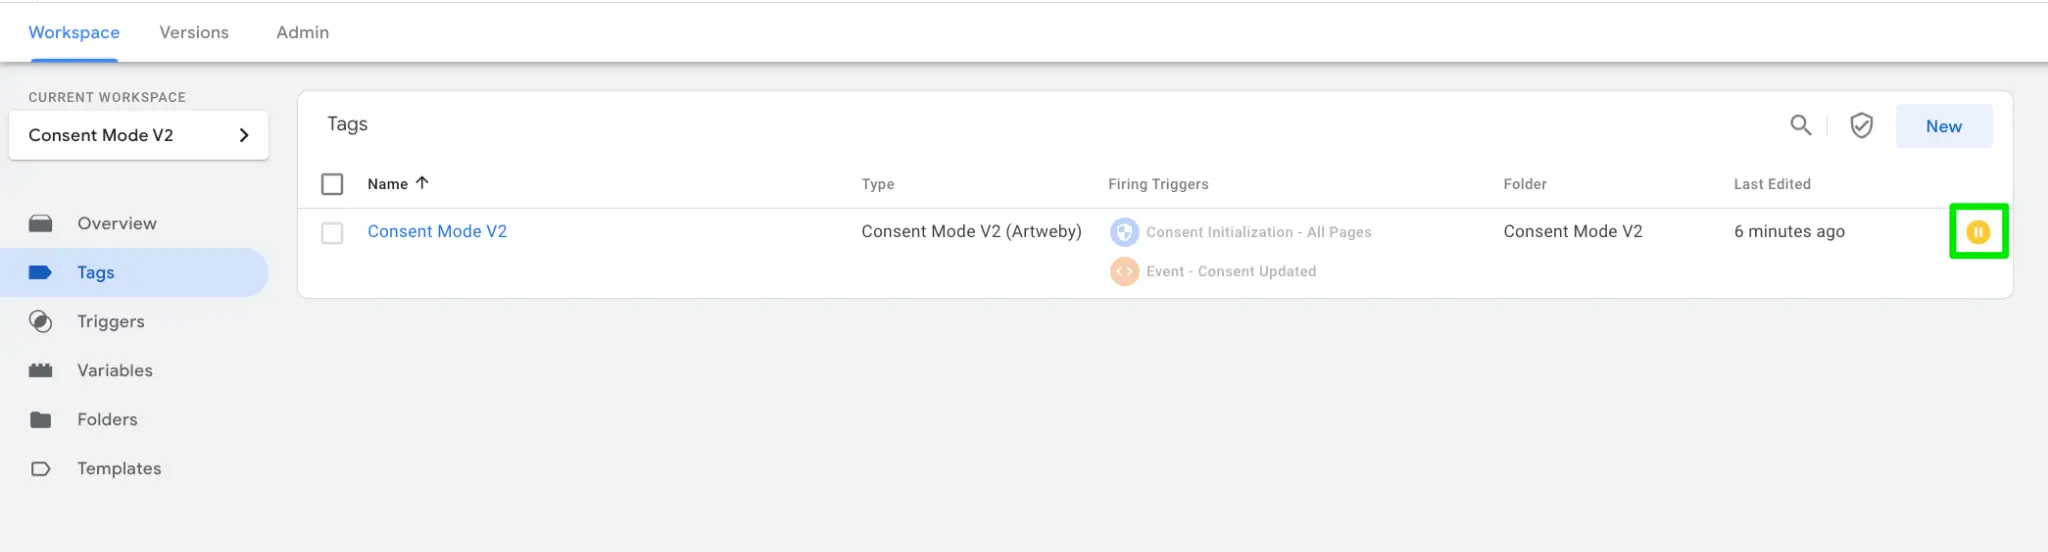The image size is (2048, 552).
Task: Click the Consent Initialization trigger icon
Action: [1124, 232]
